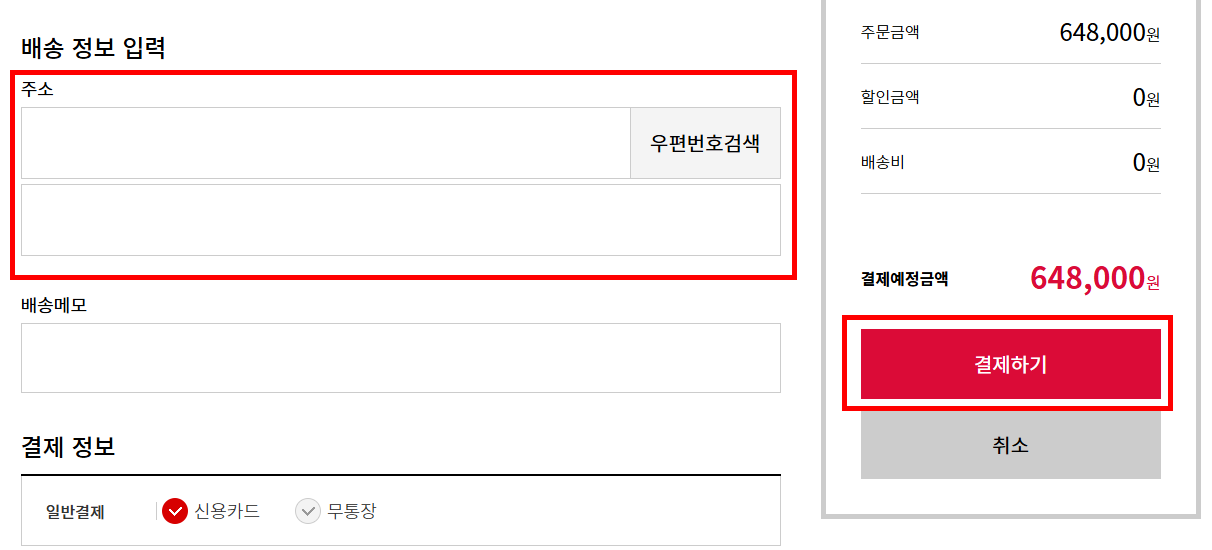Click the 배송메모 label text
This screenshot has width=1212, height=550.
(x=54, y=305)
